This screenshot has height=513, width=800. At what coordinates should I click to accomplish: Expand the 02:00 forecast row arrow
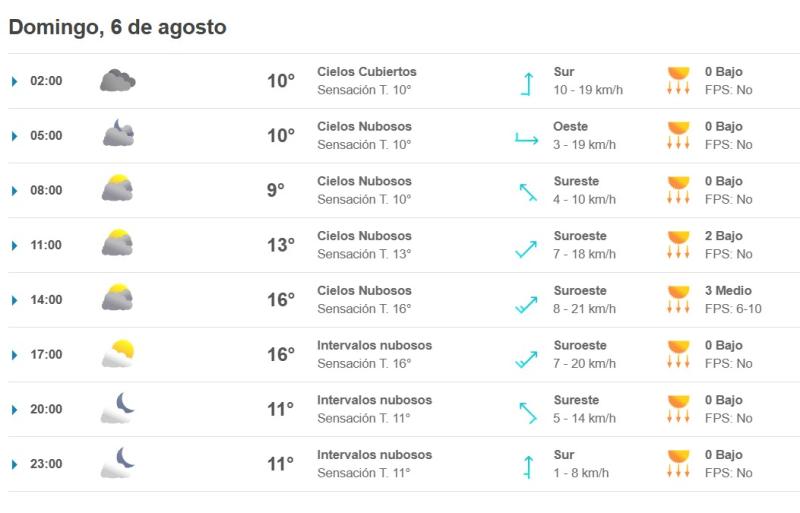[14, 81]
